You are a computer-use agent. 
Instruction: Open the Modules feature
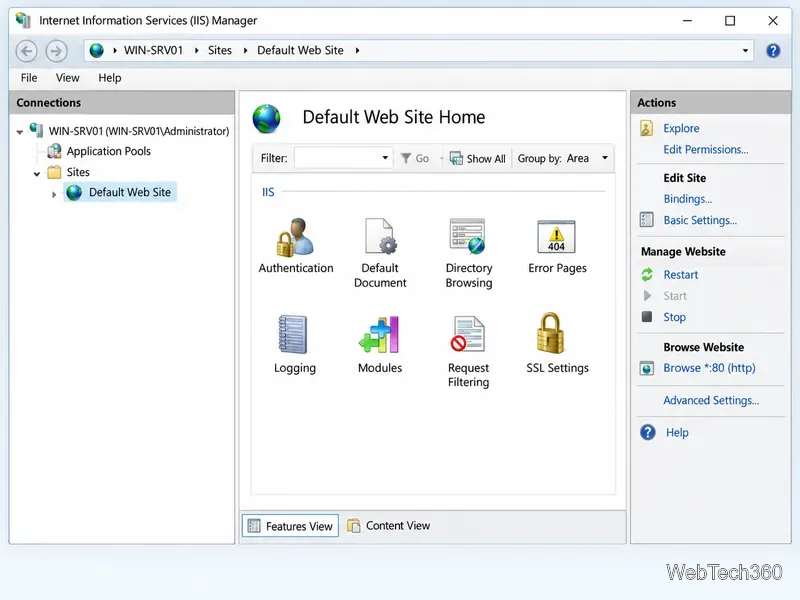(380, 344)
